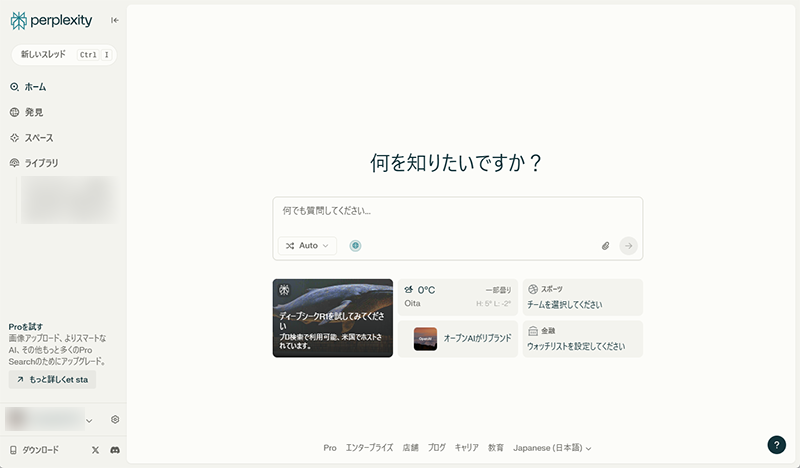Image resolution: width=800 pixels, height=468 pixels.
Task: Click the Pro footer link
Action: point(330,448)
